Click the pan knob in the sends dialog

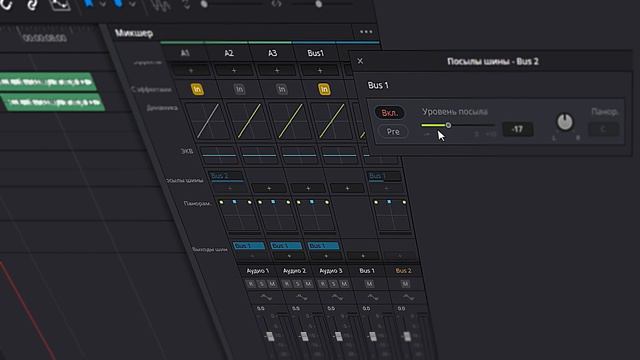(565, 122)
